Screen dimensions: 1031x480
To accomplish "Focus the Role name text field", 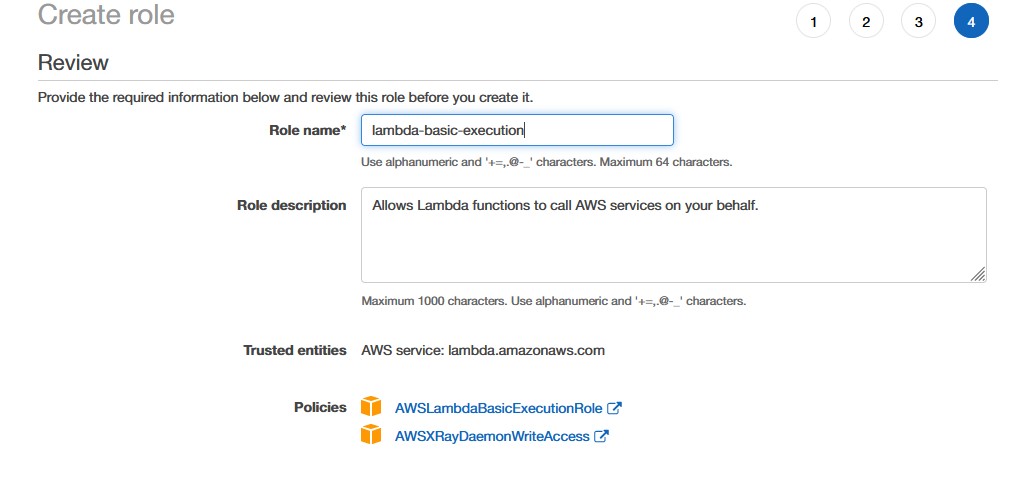I will tap(517, 130).
